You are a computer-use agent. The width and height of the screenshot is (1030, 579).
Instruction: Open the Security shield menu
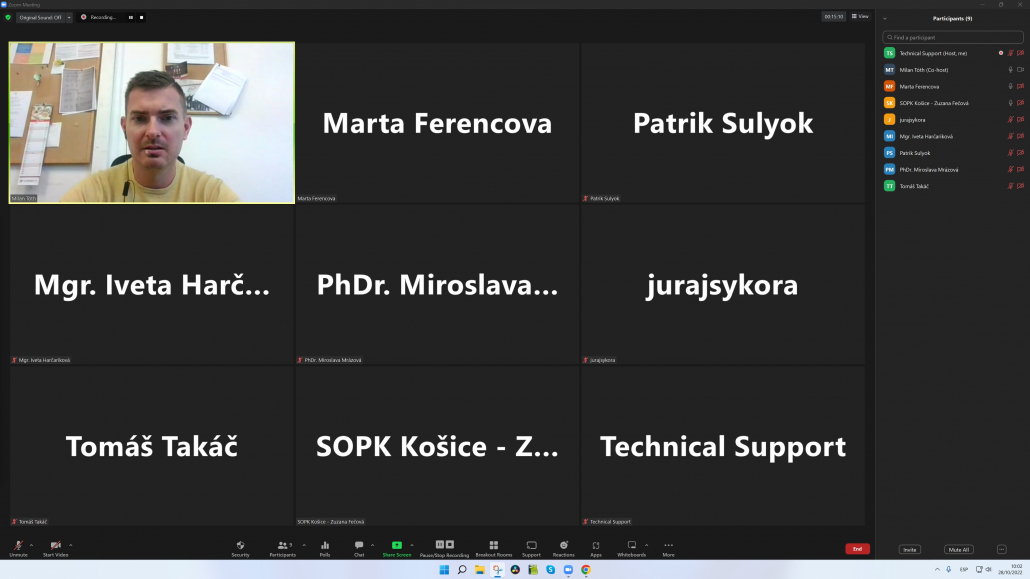pyautogui.click(x=240, y=546)
